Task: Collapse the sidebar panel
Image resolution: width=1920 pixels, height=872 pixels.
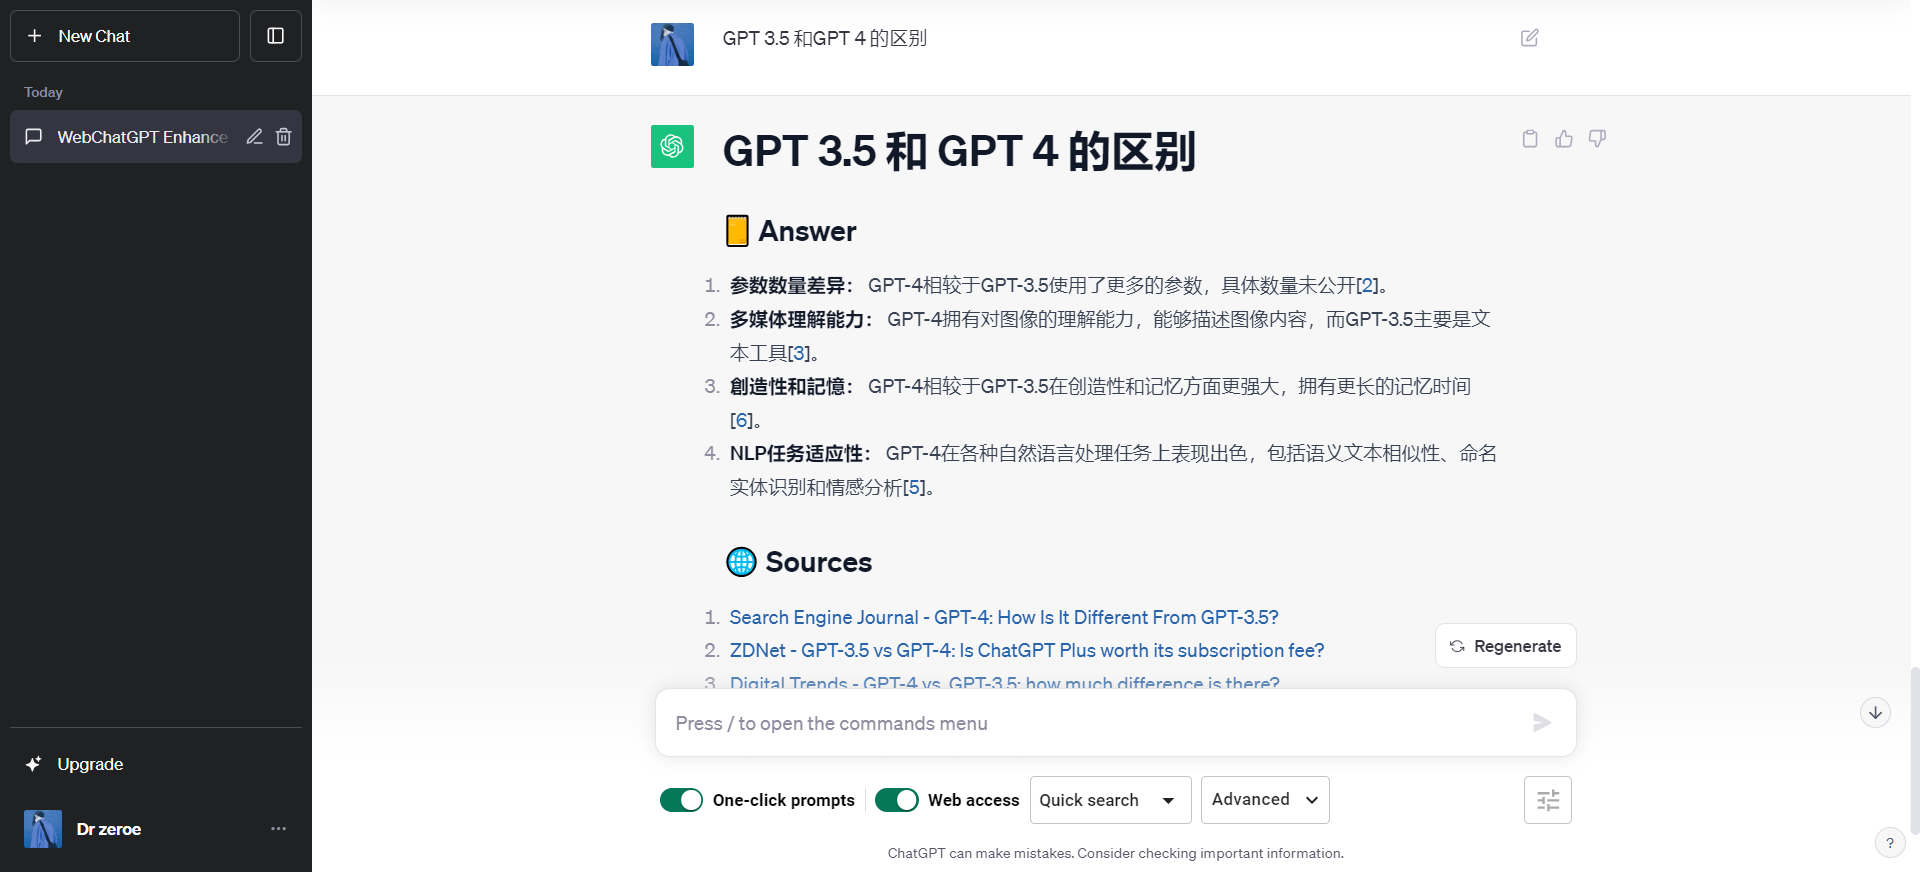Action: [276, 36]
